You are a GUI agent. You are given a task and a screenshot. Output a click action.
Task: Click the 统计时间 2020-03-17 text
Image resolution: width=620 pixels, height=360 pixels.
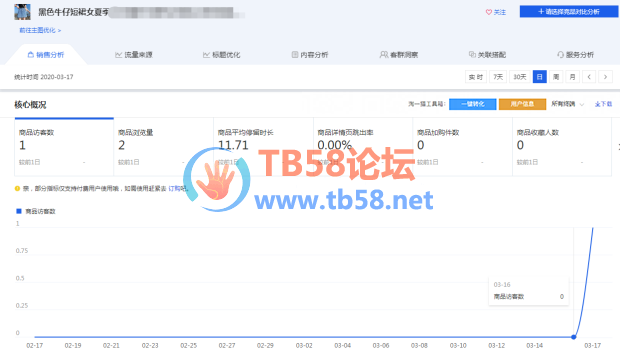click(x=43, y=77)
